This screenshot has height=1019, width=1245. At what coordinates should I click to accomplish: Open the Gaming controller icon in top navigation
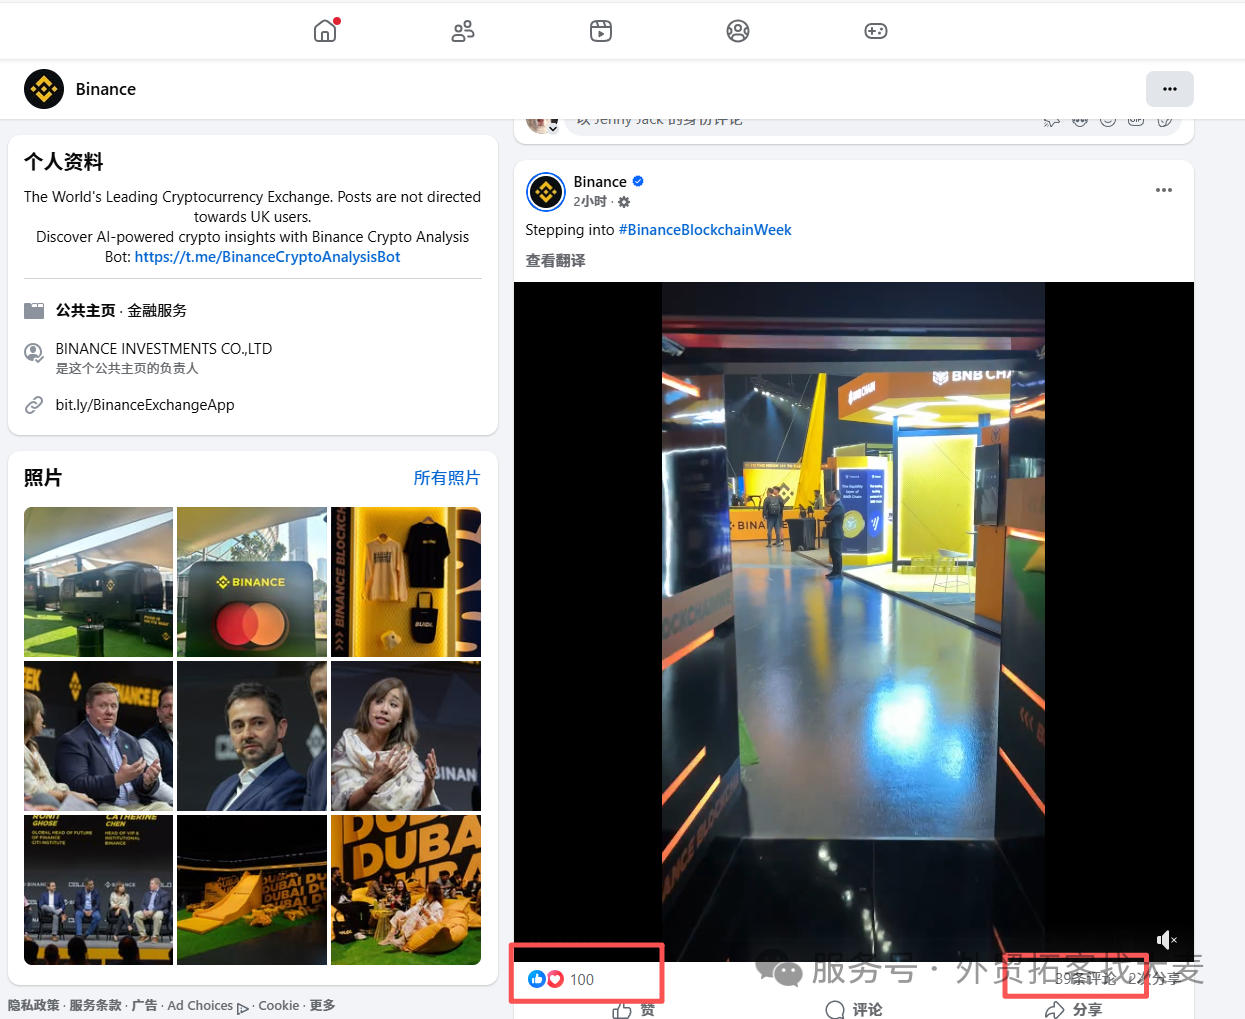pos(876,31)
